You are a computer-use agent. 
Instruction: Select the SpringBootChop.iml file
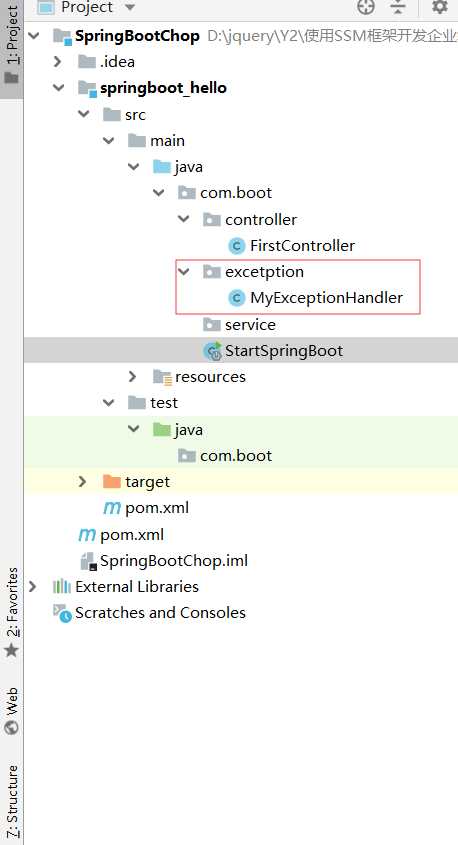coord(164,561)
